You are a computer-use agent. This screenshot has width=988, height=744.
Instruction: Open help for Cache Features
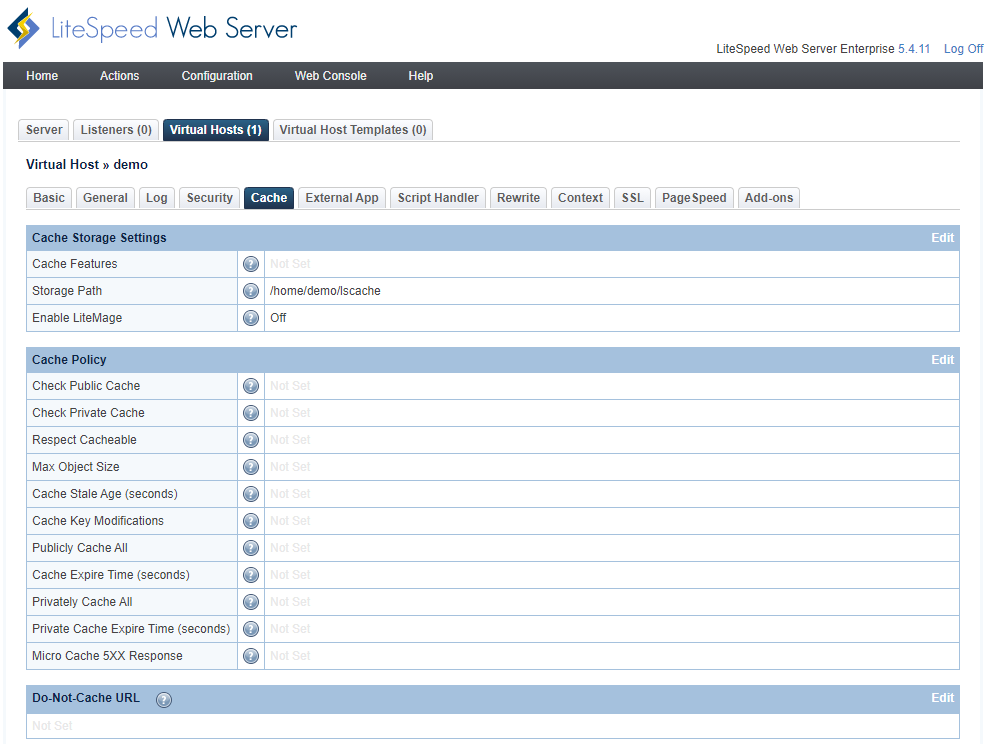251,264
